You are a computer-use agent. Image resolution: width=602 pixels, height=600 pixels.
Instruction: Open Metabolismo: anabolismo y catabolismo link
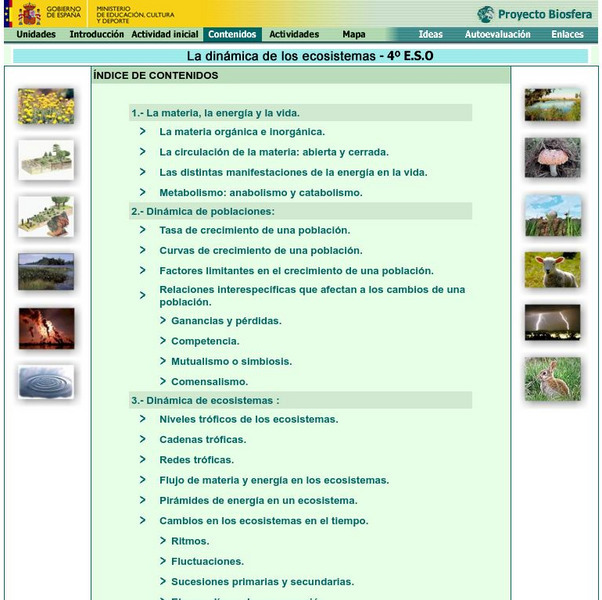261,193
